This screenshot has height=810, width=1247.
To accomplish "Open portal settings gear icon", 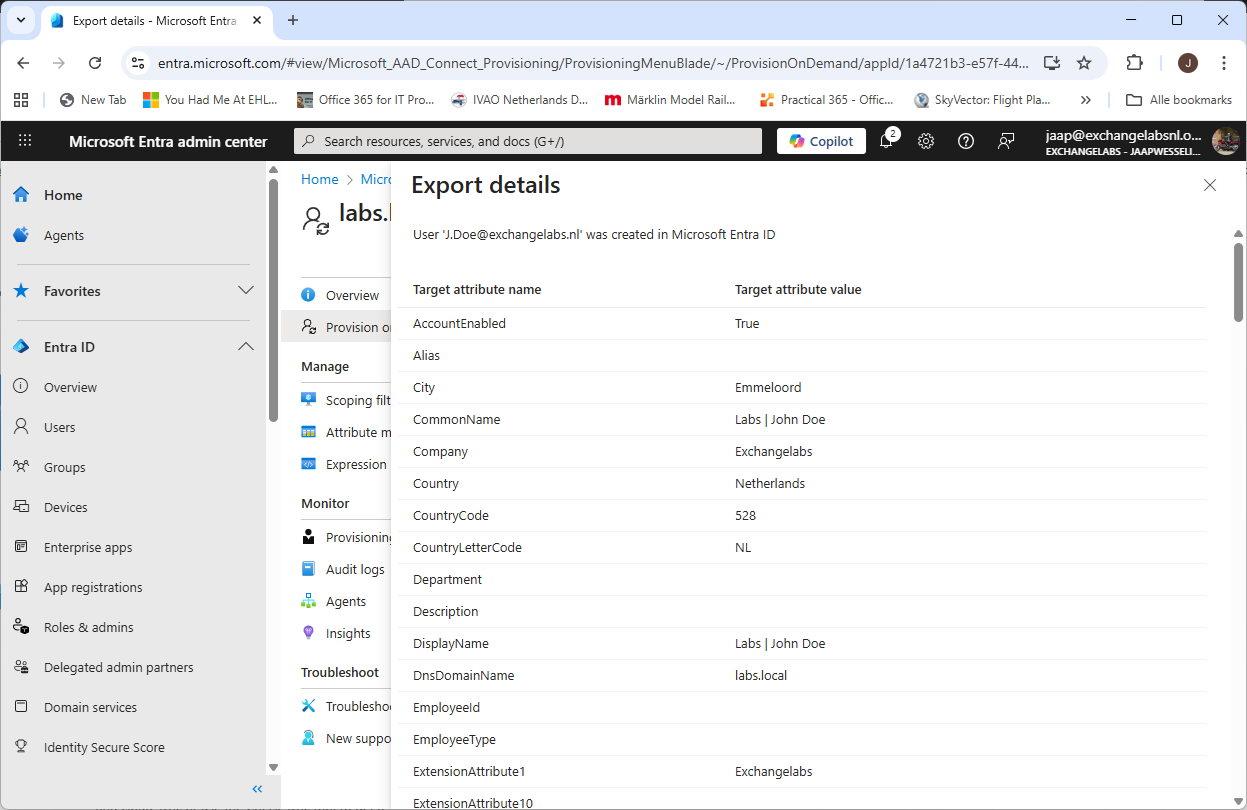I will tap(926, 141).
